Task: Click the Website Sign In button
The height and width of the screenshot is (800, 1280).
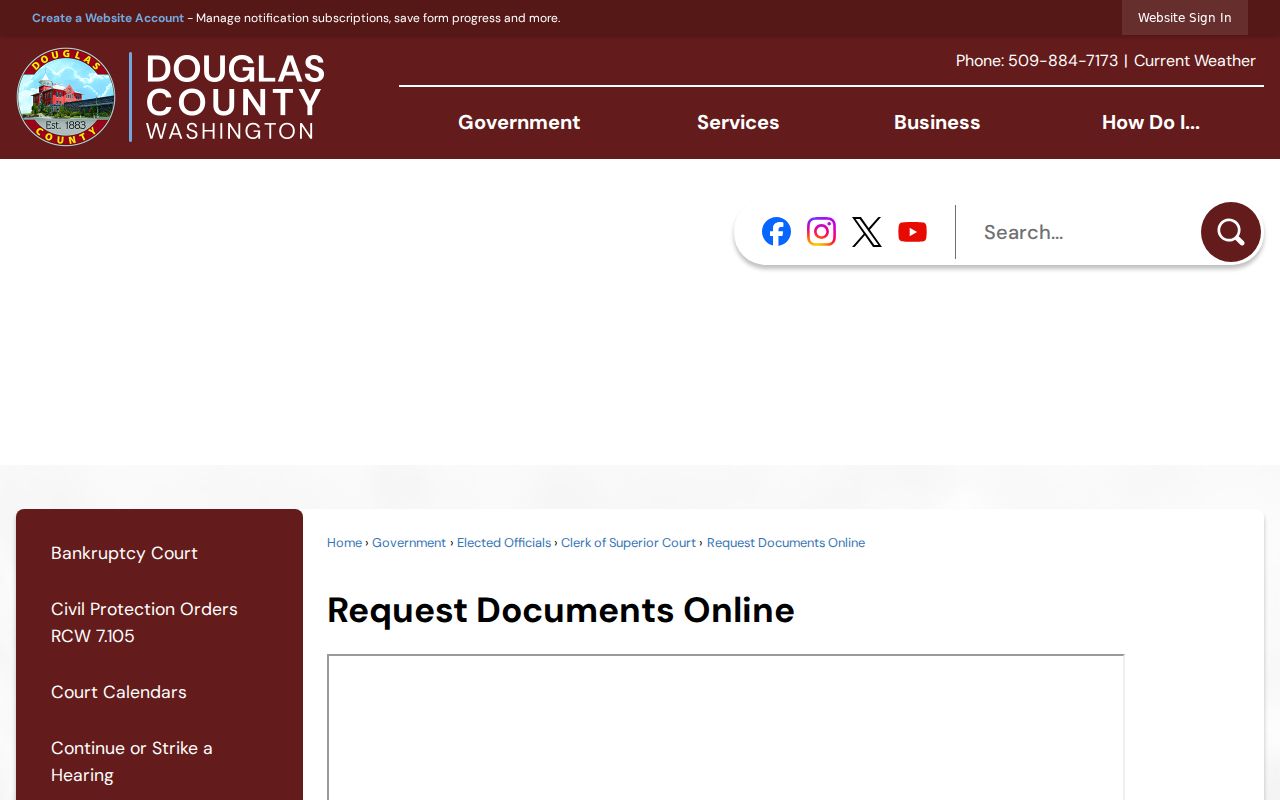Action: coord(1185,18)
